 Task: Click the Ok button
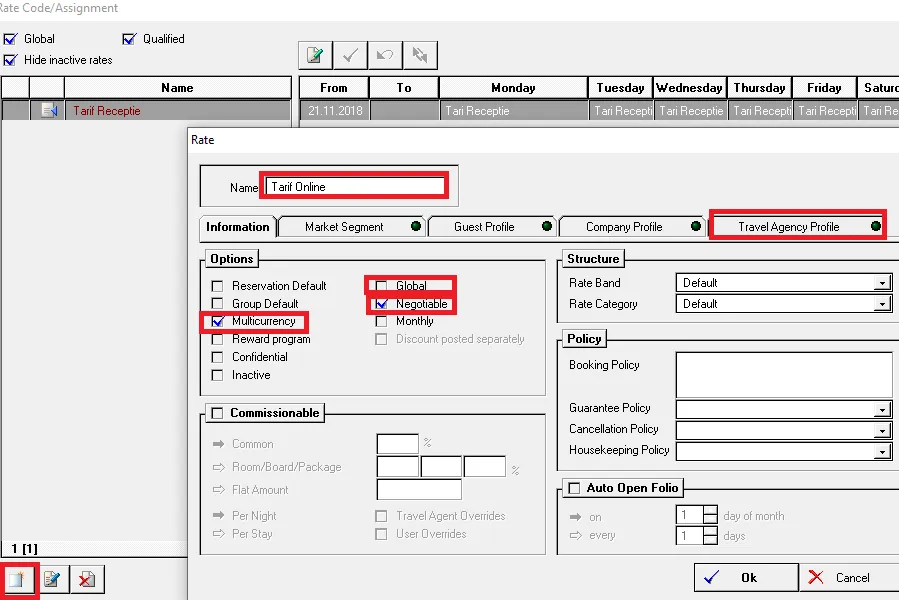[x=746, y=578]
